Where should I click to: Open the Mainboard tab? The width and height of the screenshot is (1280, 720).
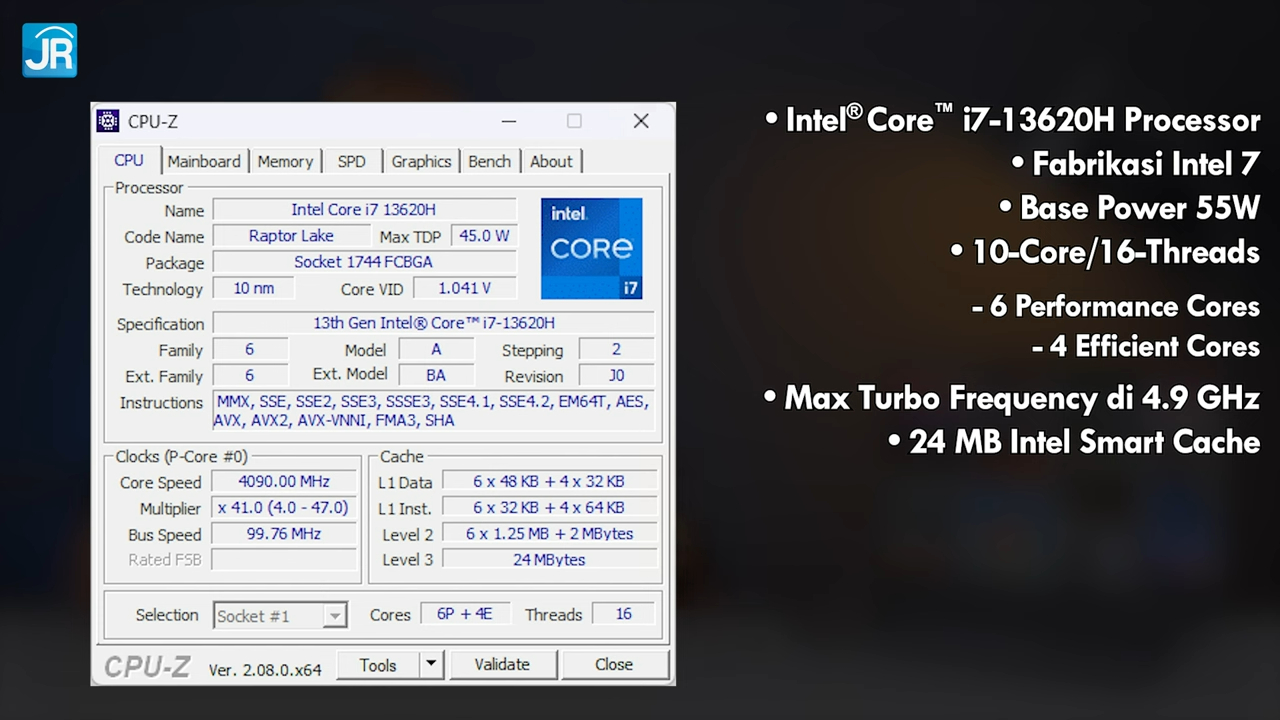tap(204, 161)
